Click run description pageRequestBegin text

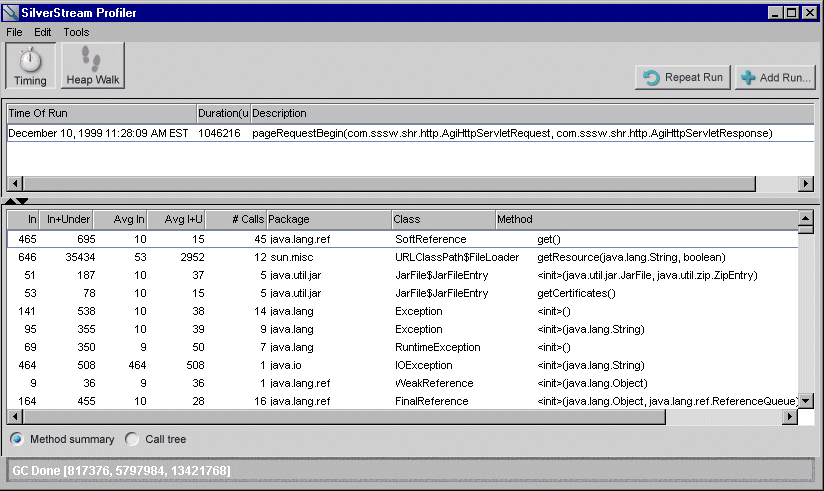[x=512, y=133]
